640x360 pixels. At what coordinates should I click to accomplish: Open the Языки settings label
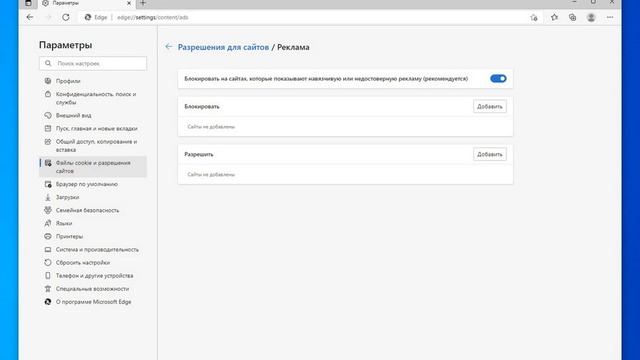(64, 223)
